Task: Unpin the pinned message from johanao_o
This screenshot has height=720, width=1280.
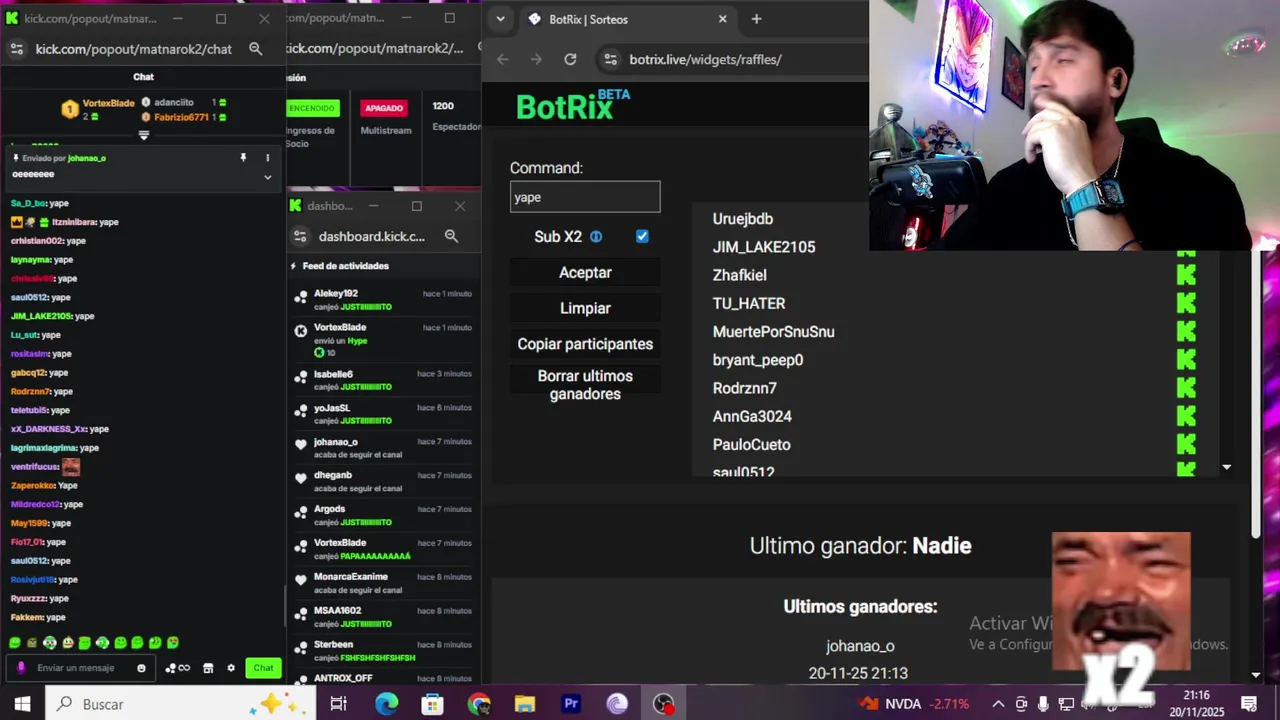Action: click(x=243, y=158)
